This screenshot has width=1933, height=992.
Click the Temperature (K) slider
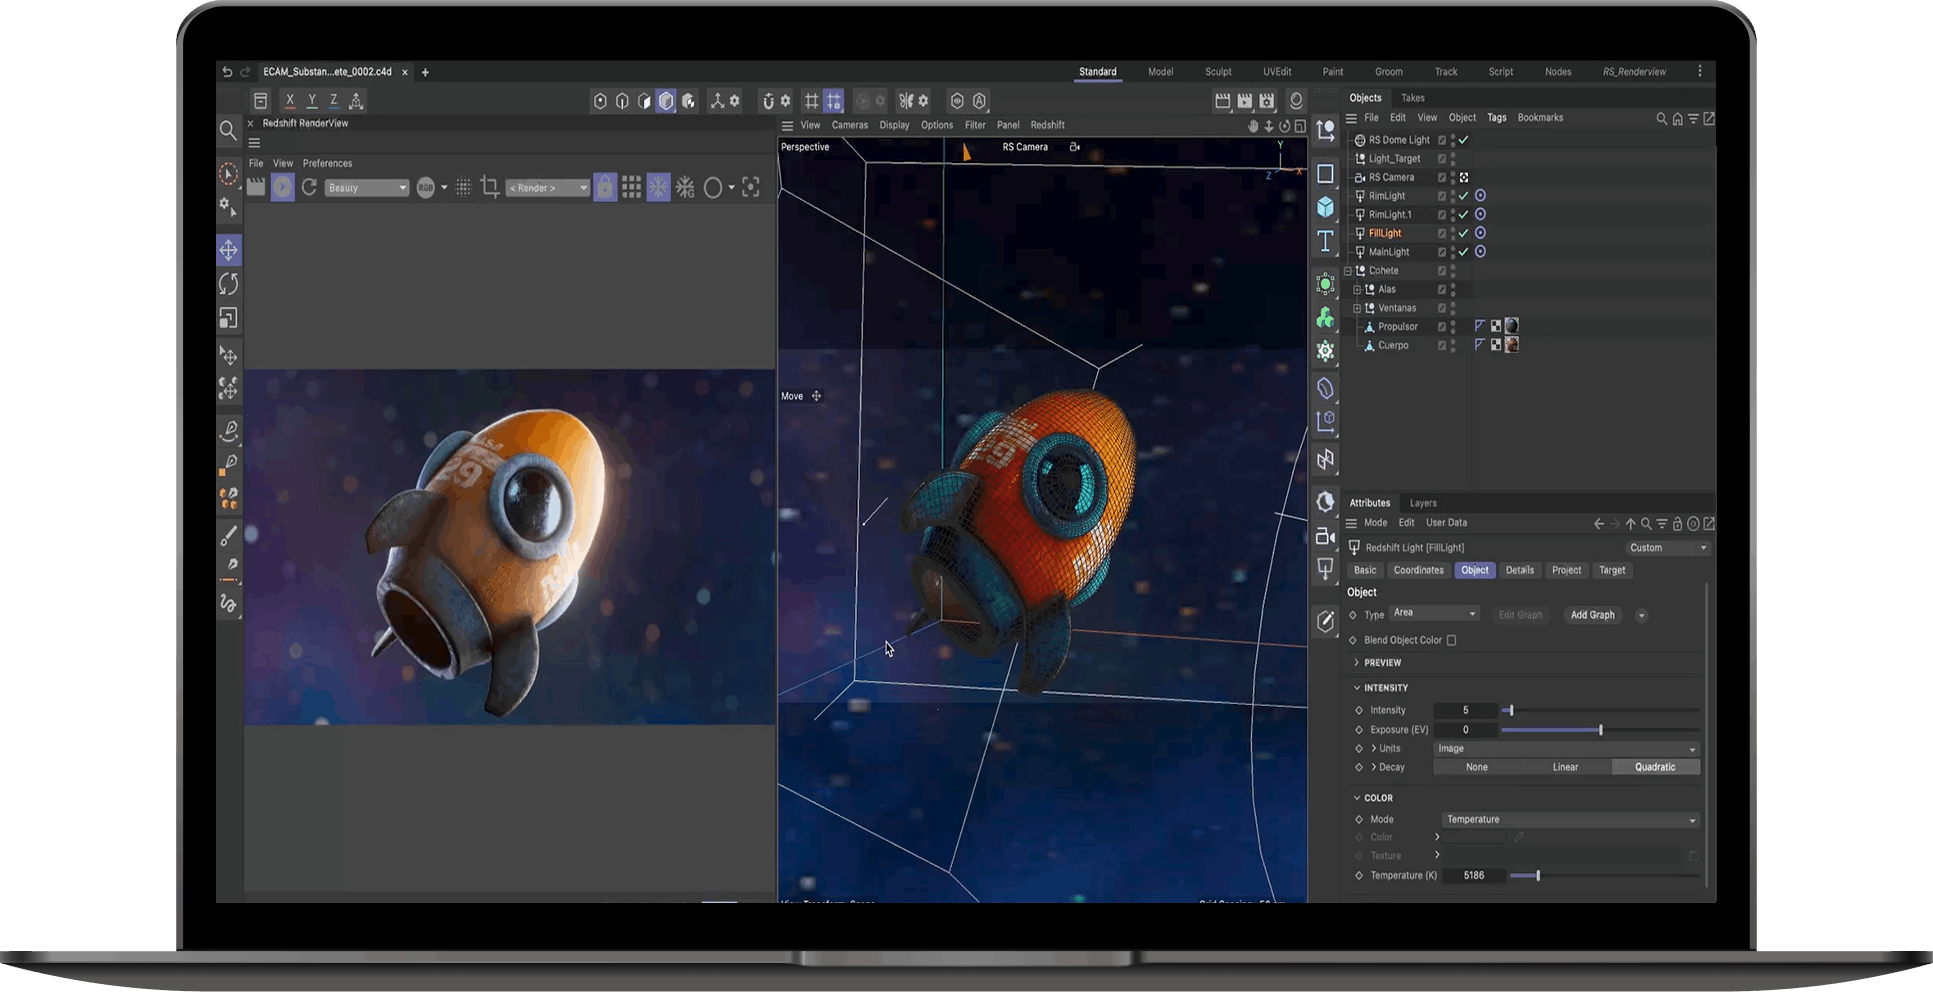point(1538,876)
